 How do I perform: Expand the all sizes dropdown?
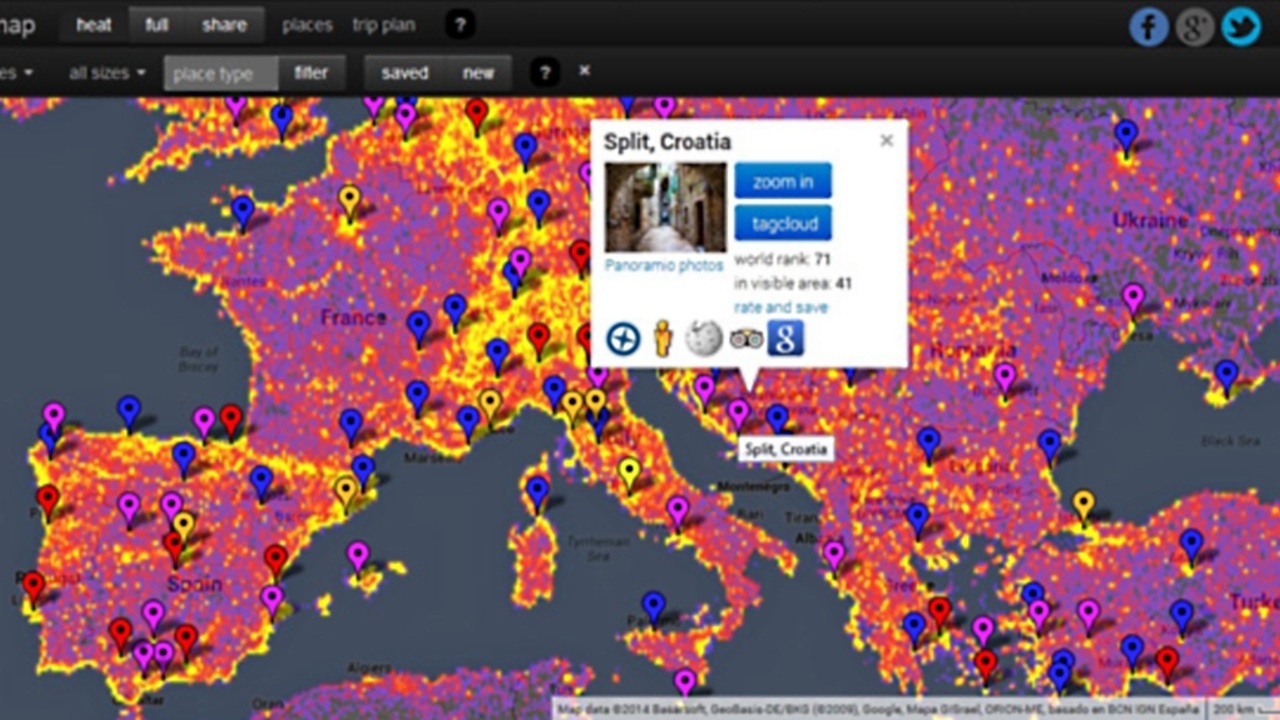click(x=107, y=73)
